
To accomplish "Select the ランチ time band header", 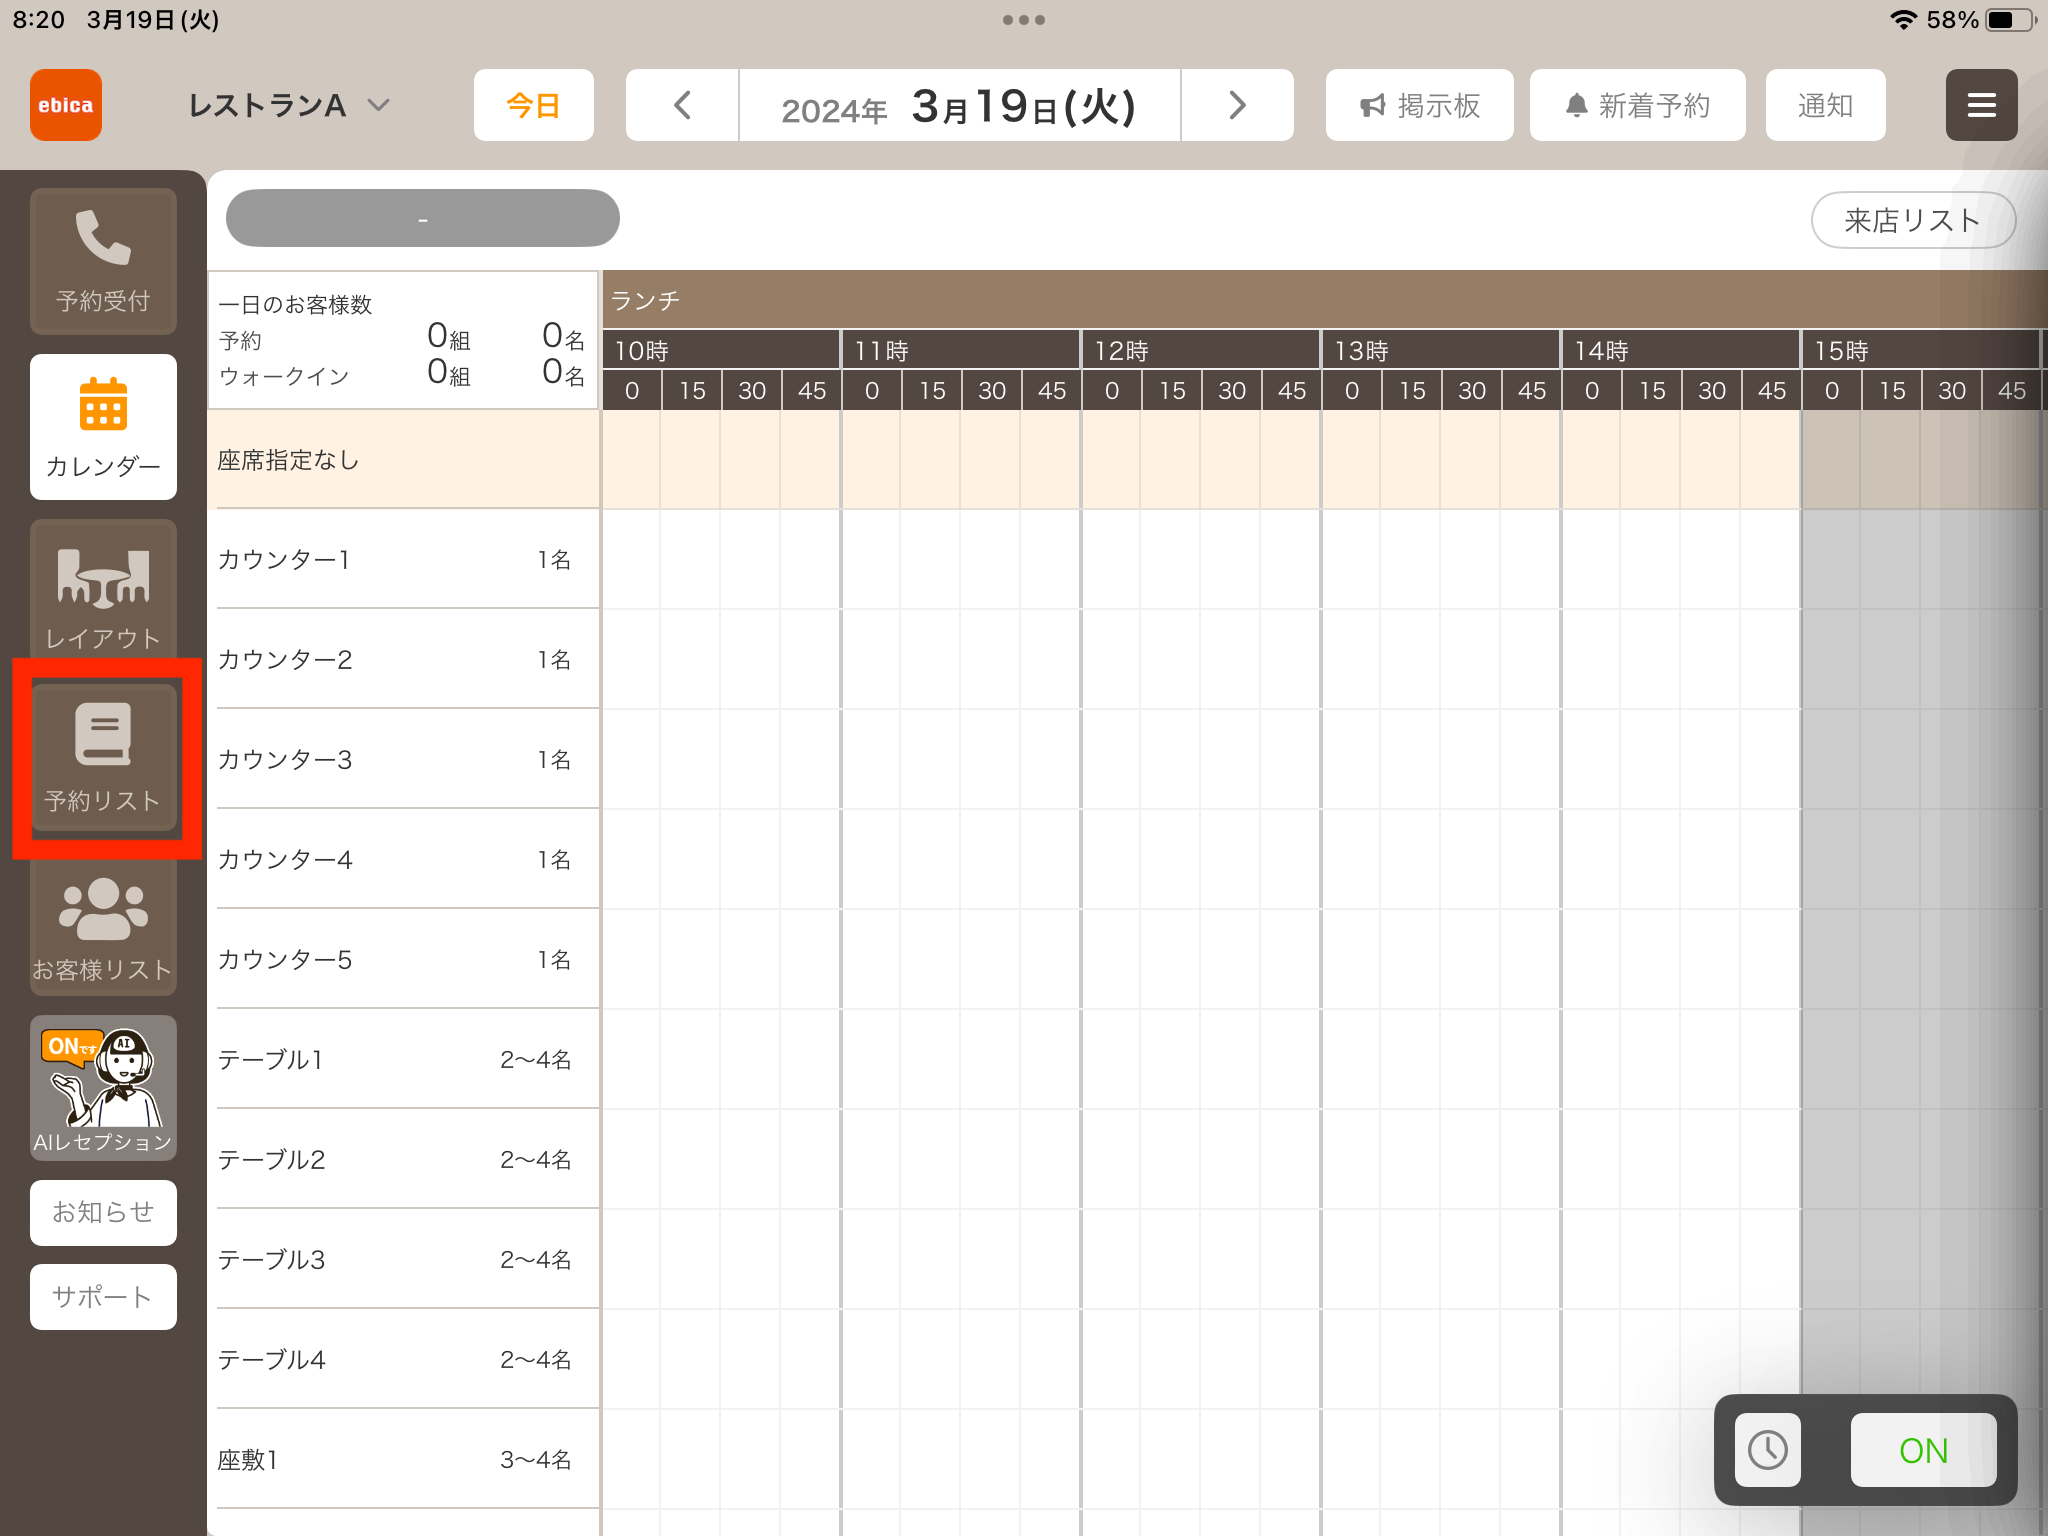I will (x=1324, y=299).
